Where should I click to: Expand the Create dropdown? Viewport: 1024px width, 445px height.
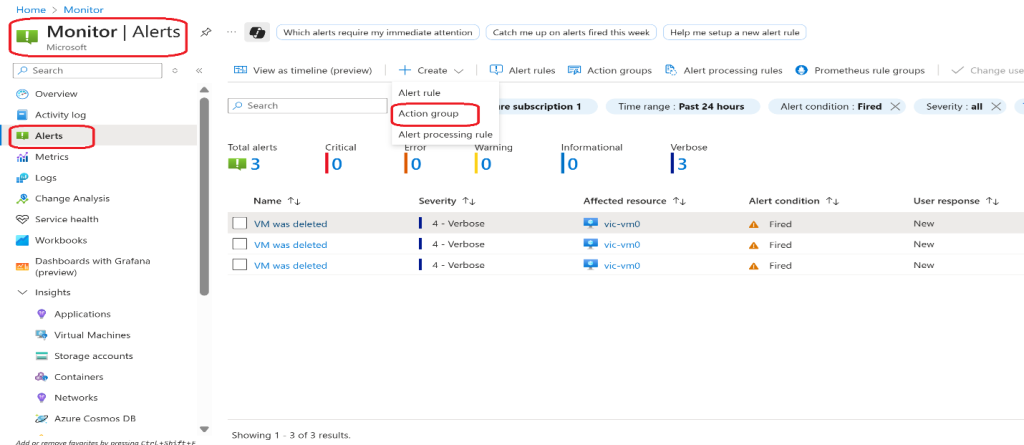(x=431, y=71)
